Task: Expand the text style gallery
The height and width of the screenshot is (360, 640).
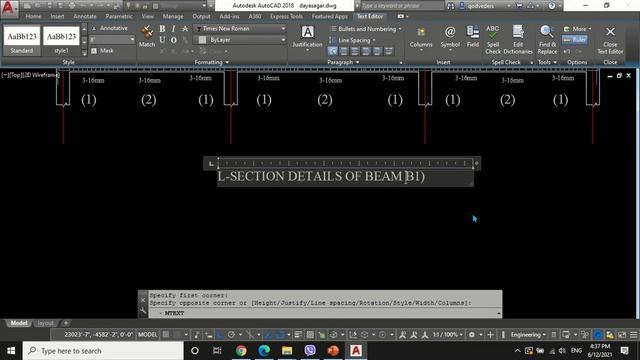Action: 84,52
